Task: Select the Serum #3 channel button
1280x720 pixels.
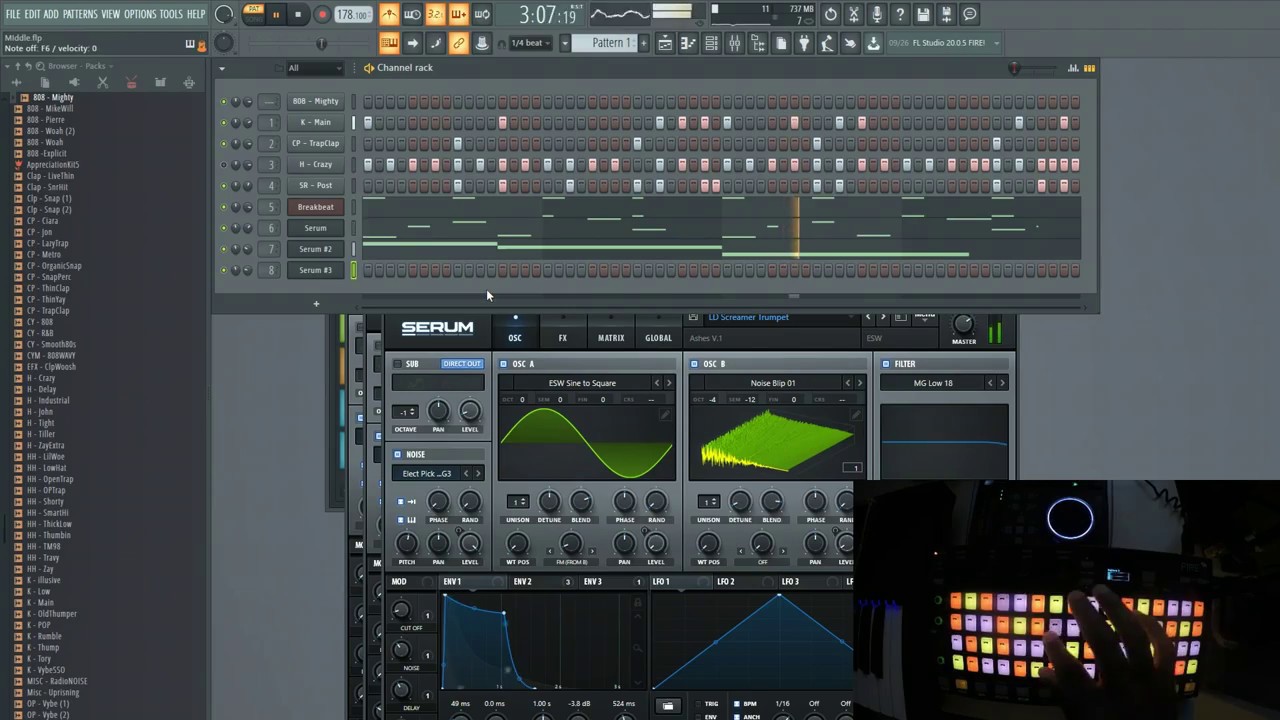Action: [x=315, y=270]
